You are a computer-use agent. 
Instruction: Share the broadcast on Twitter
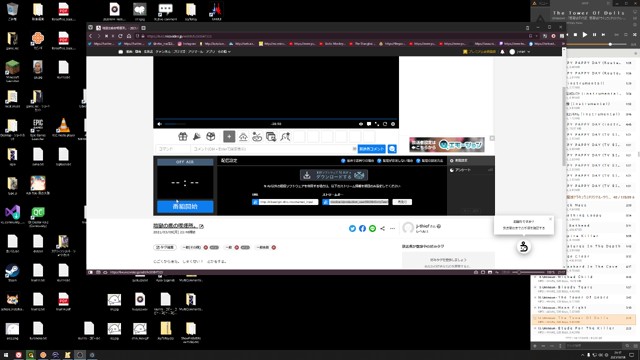[352, 229]
